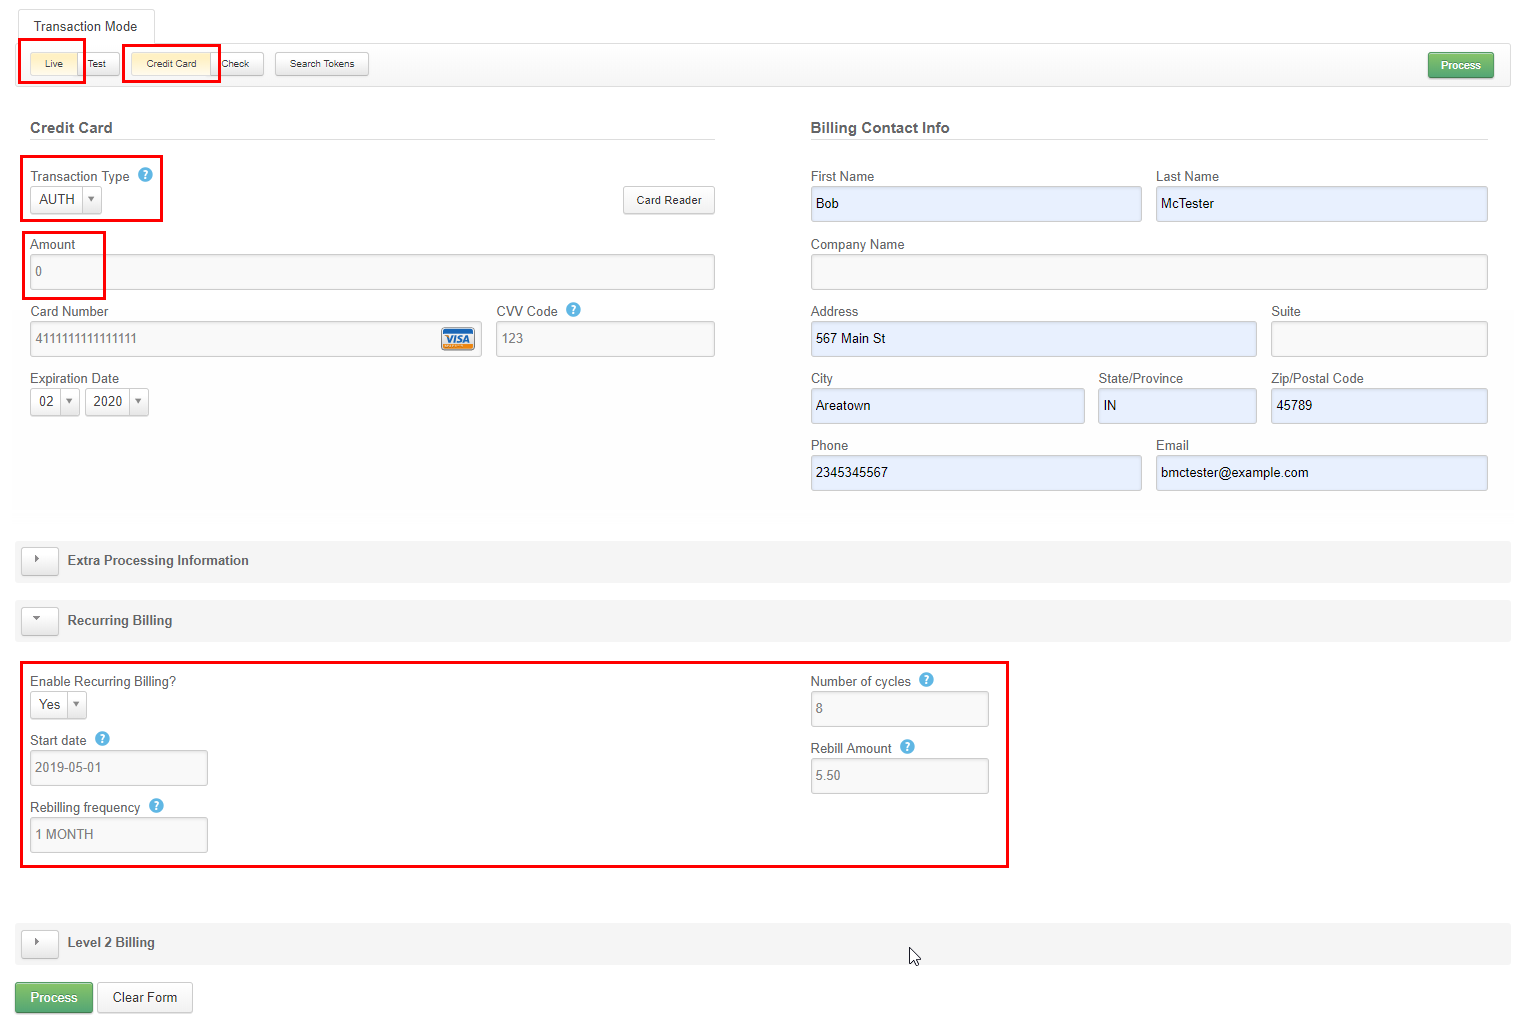
Task: Click into the Company Name field
Action: tap(1148, 272)
